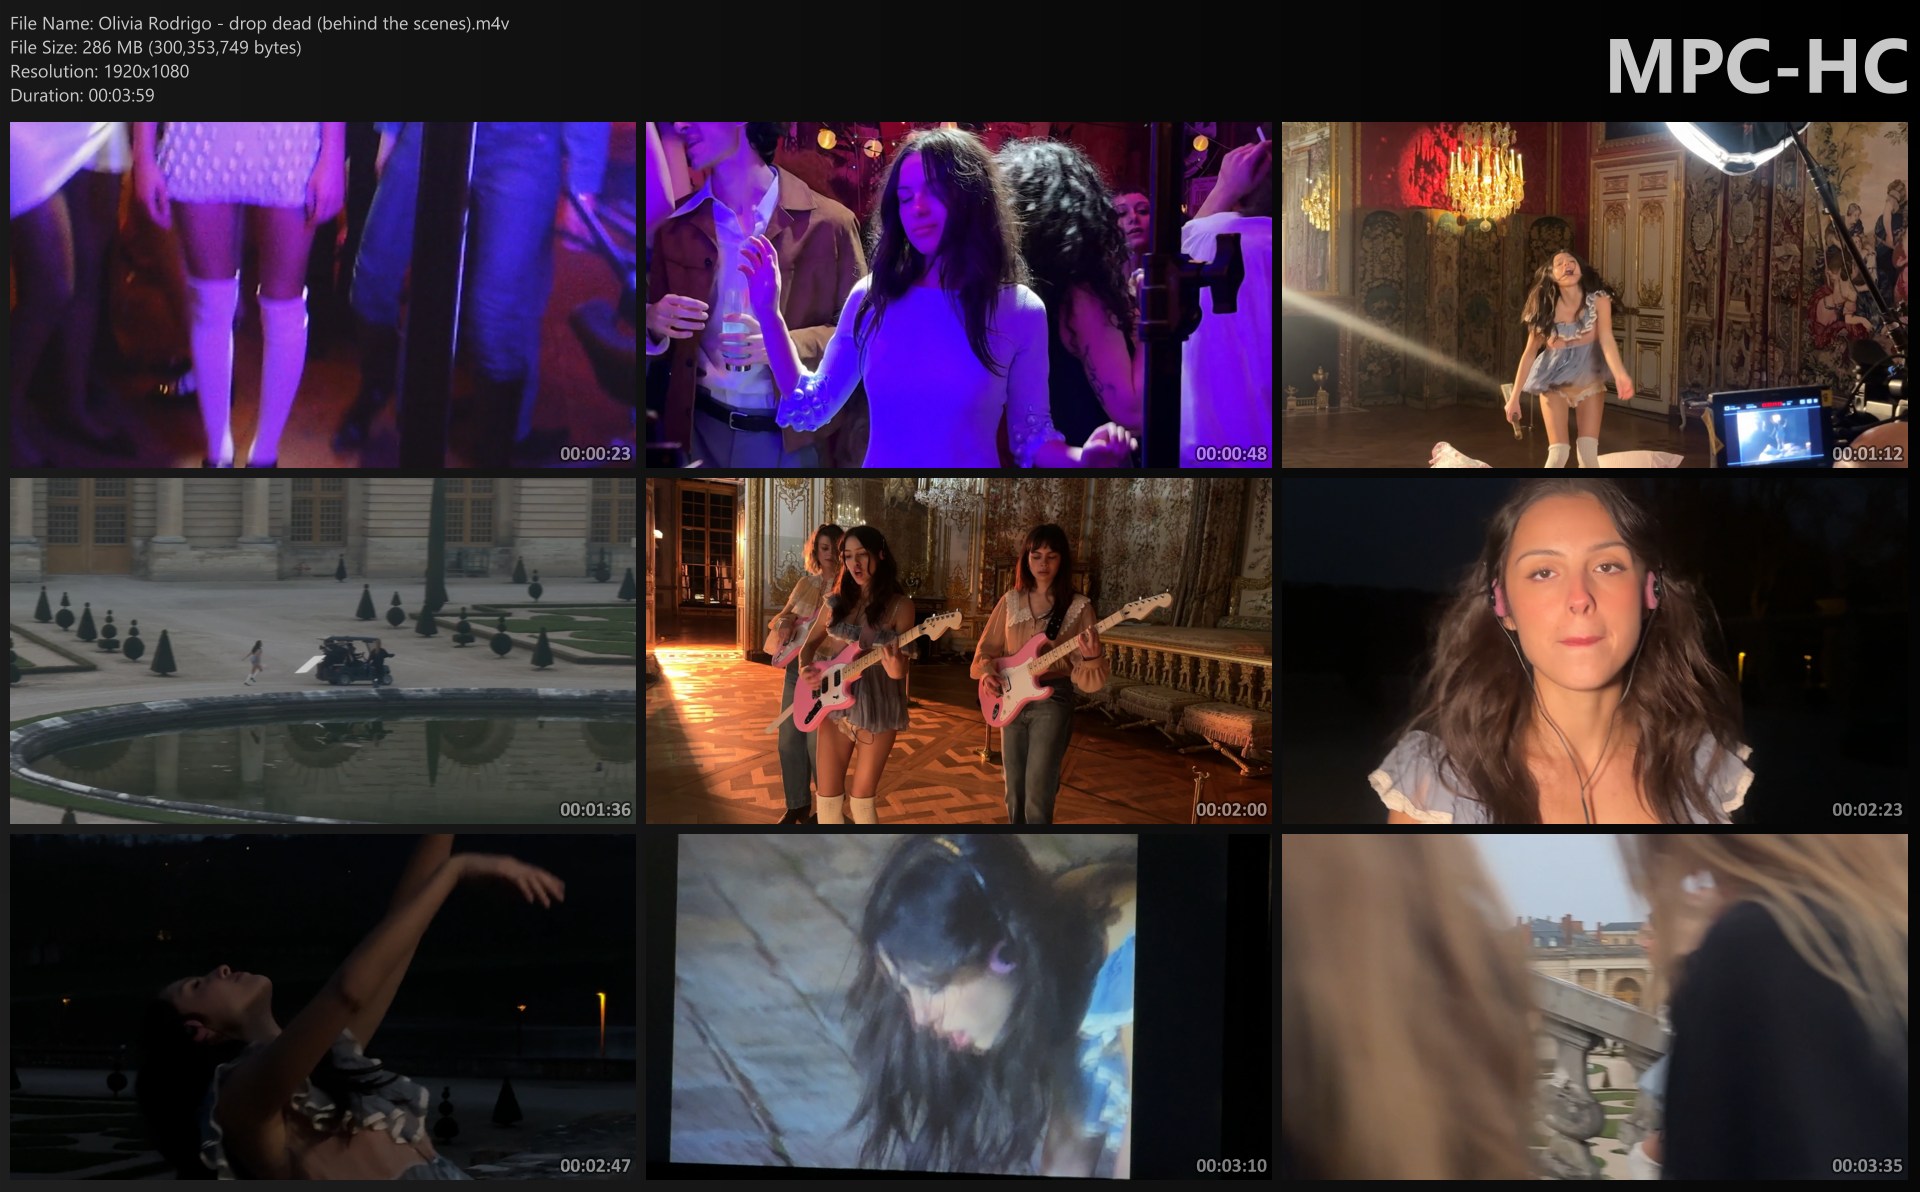1920x1192 pixels.
Task: Click the 00:03:35 timestamp label
Action: click(x=1867, y=1165)
